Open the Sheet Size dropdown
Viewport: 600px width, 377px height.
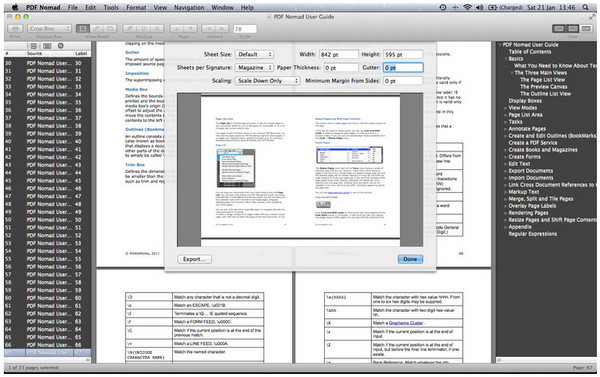[254, 54]
